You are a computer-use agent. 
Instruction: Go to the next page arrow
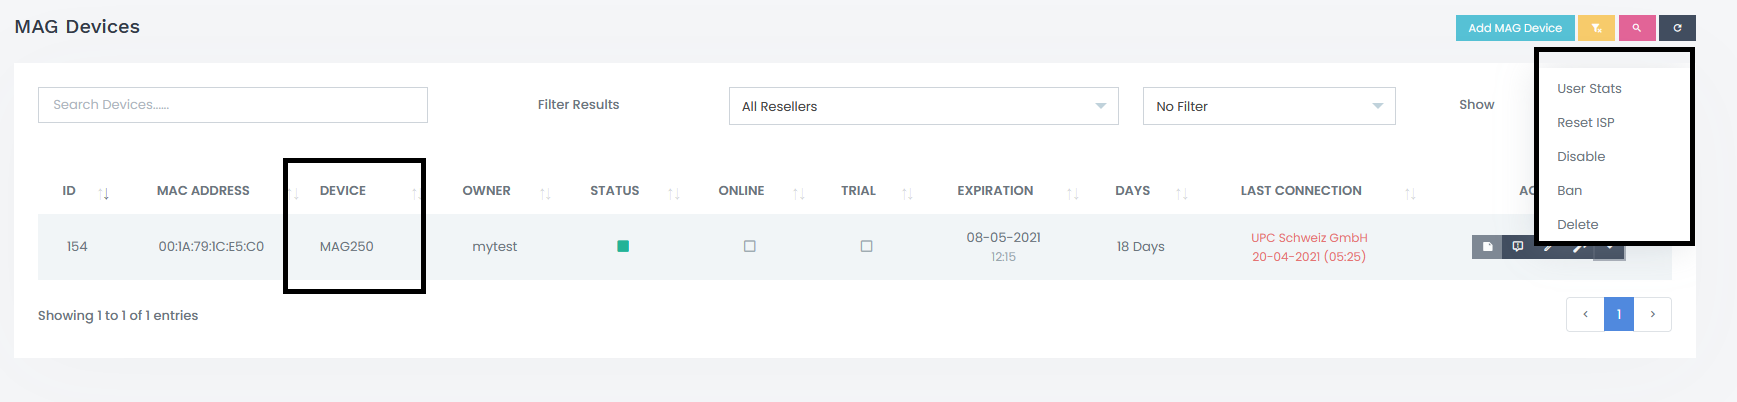1652,314
